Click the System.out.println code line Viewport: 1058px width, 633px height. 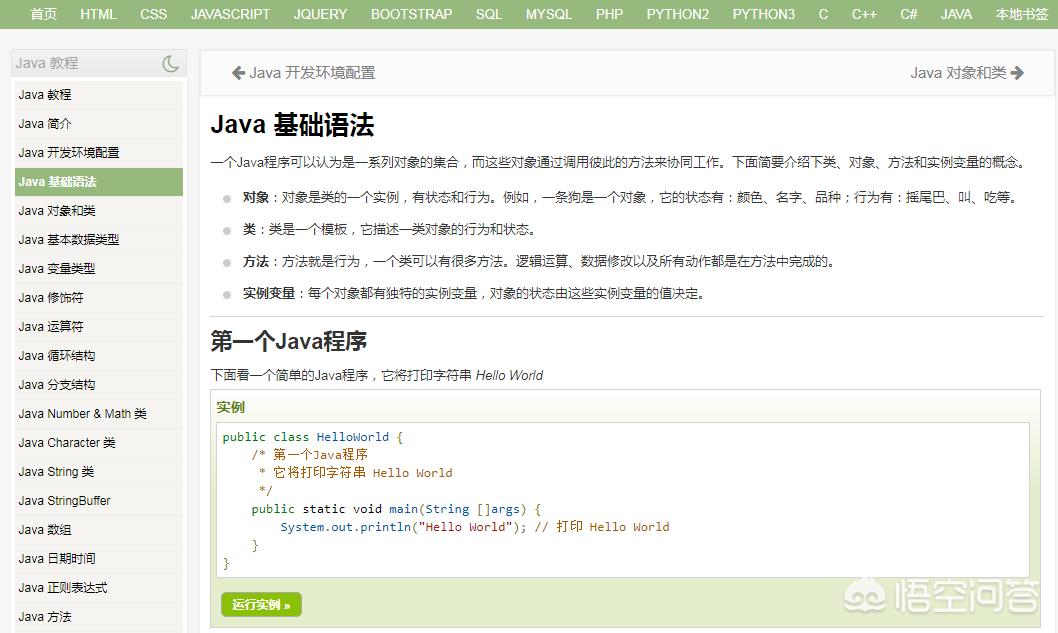pos(475,527)
